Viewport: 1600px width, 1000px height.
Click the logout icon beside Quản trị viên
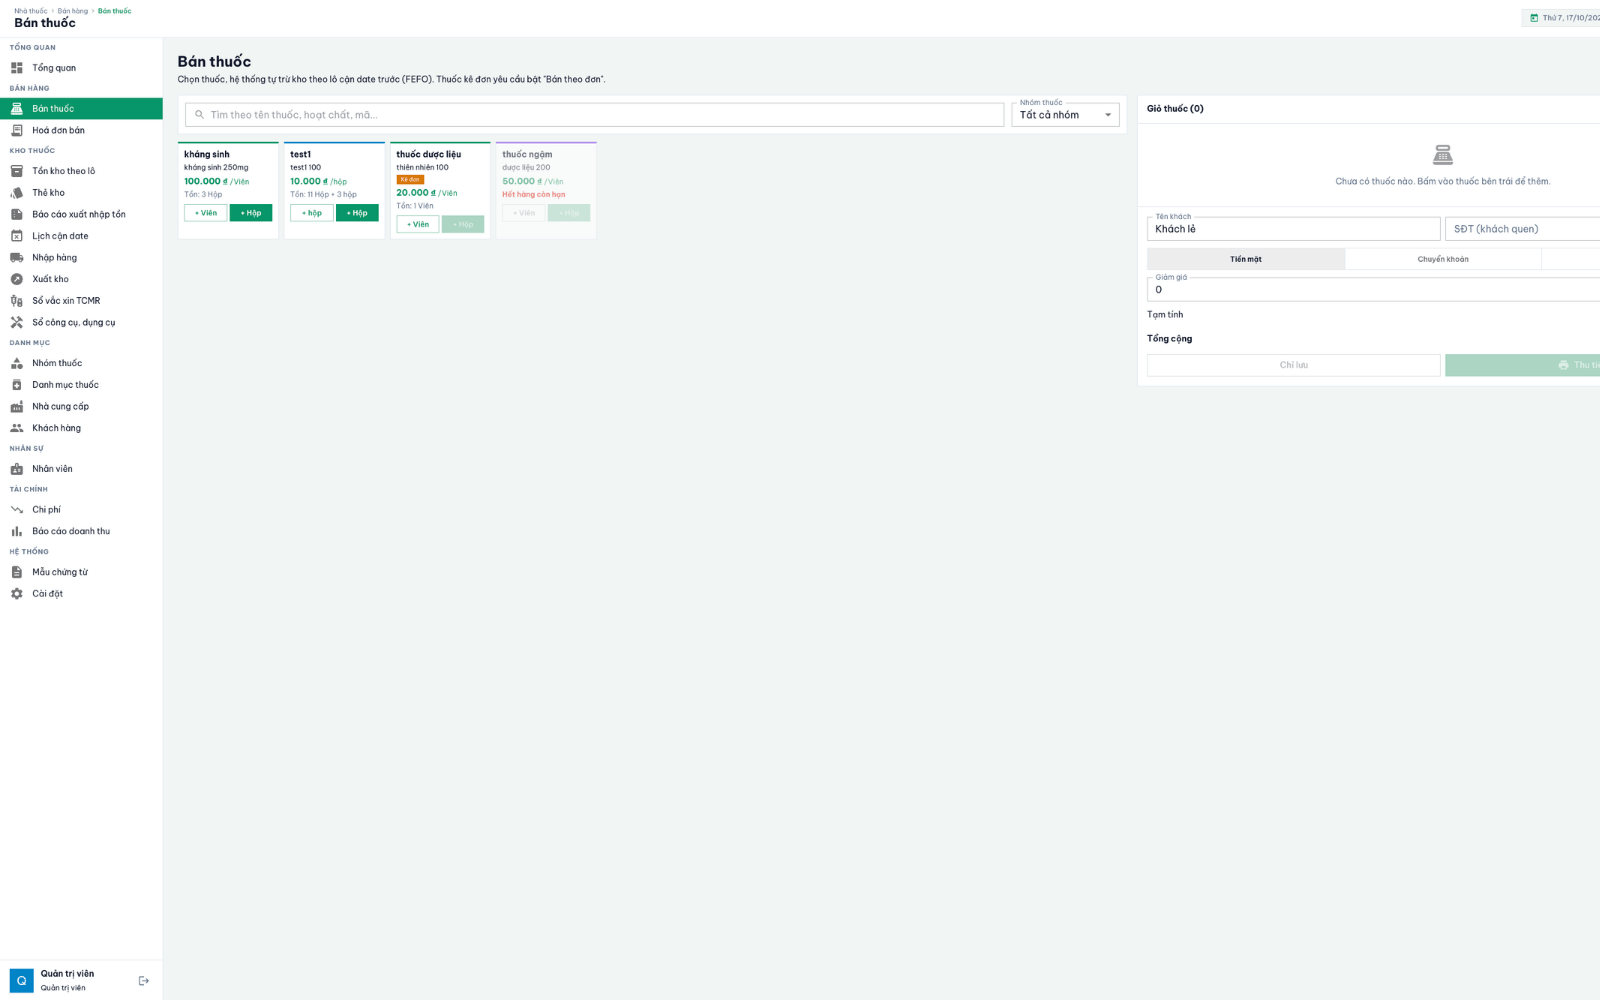pyautogui.click(x=144, y=981)
